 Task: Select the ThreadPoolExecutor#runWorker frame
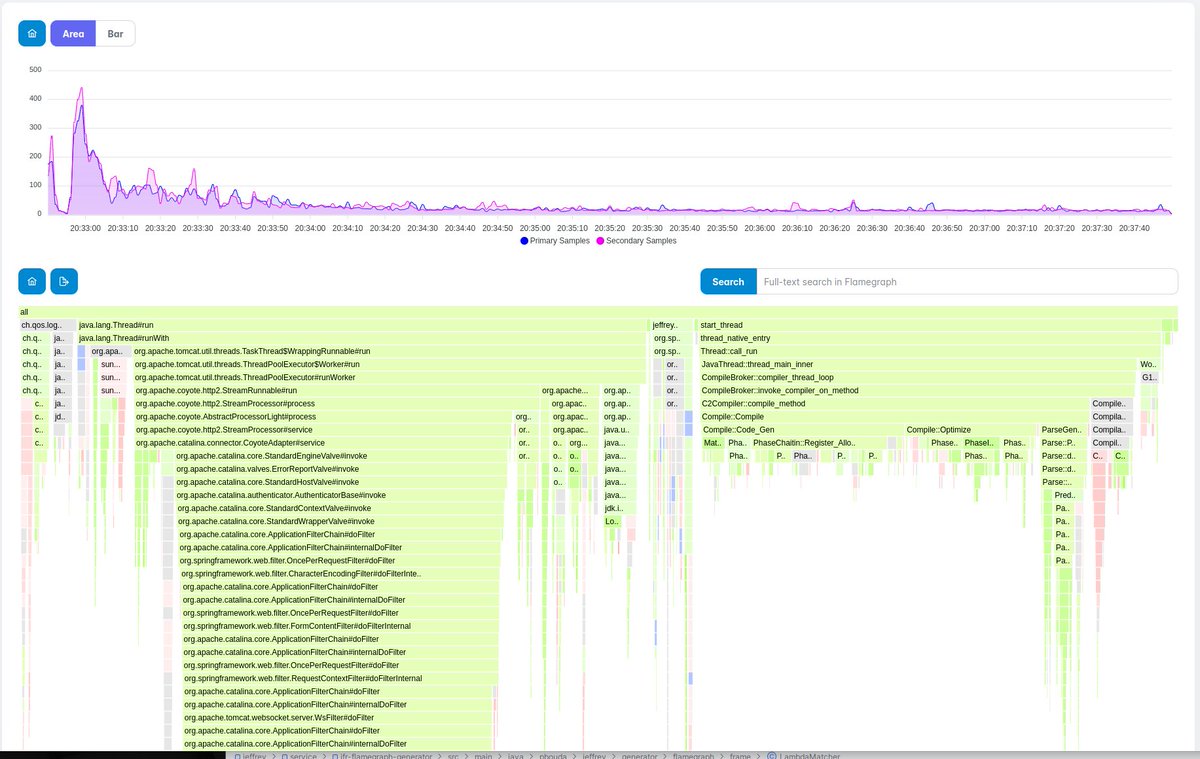point(389,377)
